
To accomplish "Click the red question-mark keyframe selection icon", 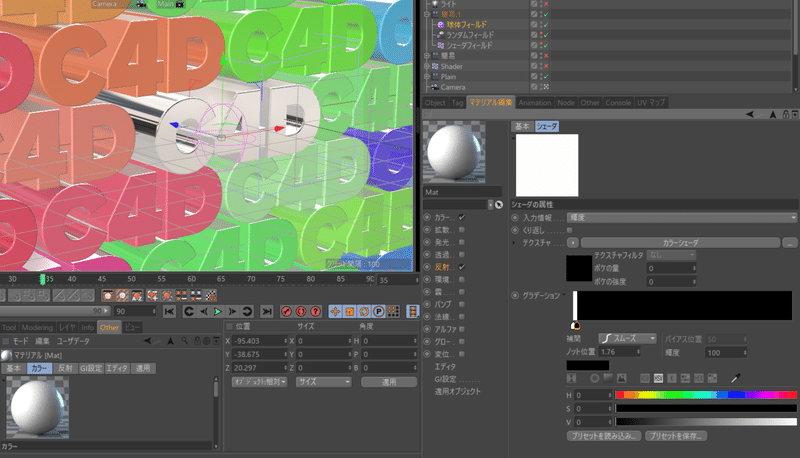I will coord(316,311).
